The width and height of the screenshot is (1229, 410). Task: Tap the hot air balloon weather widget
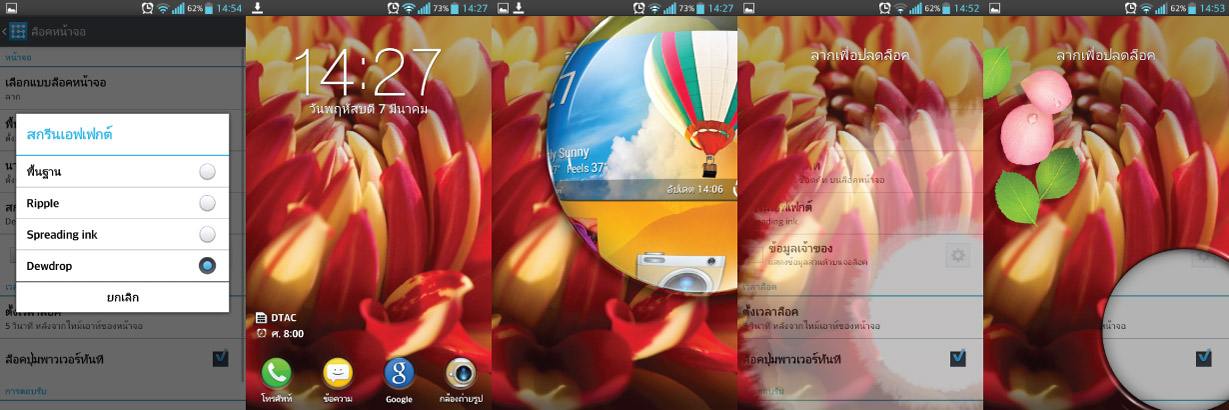(690, 100)
